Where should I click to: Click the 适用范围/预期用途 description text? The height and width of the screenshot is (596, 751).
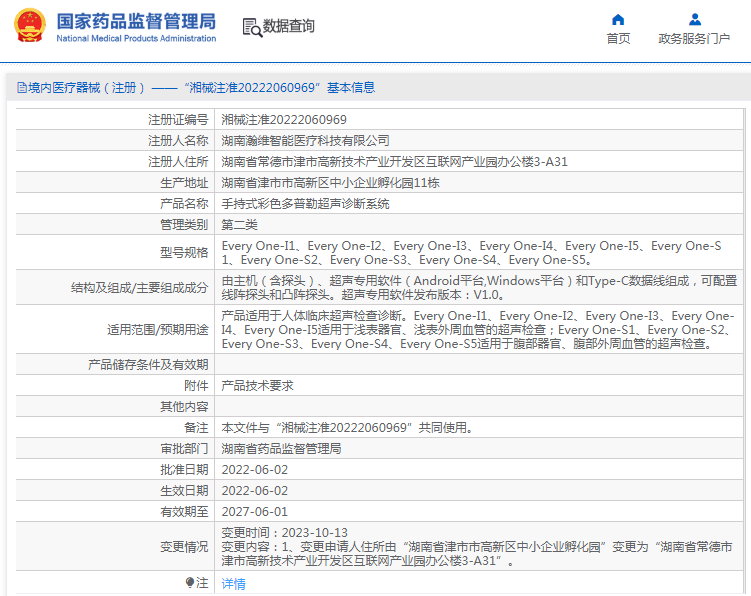478,330
